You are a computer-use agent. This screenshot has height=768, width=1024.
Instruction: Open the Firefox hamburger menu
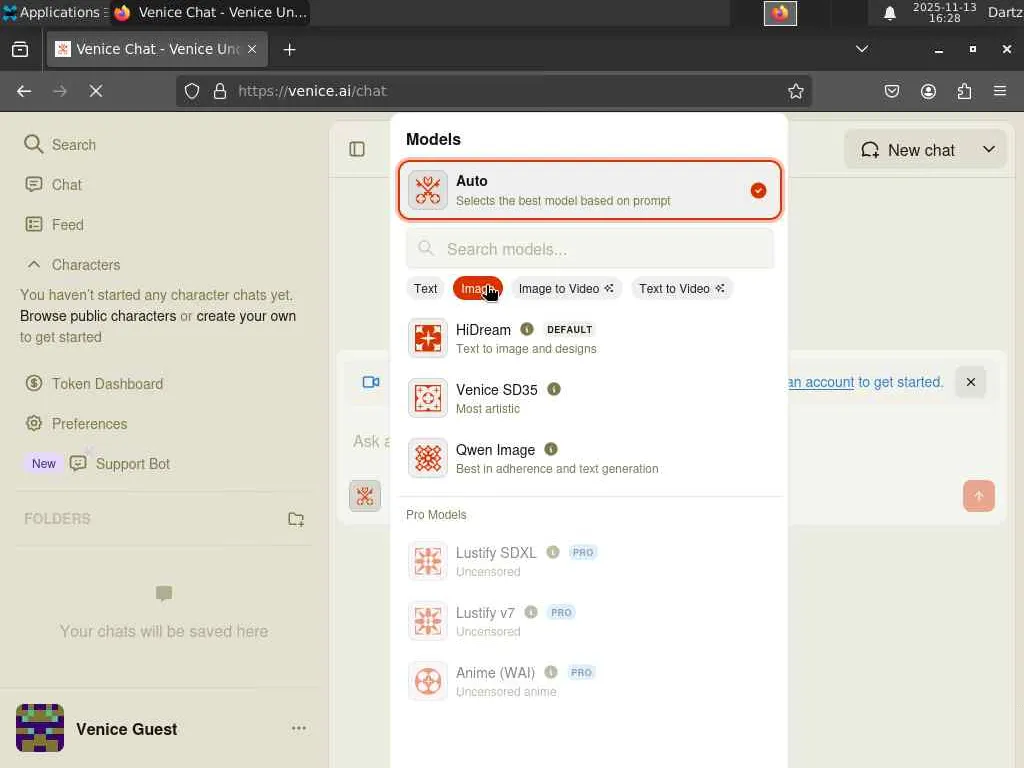coord(1000,91)
